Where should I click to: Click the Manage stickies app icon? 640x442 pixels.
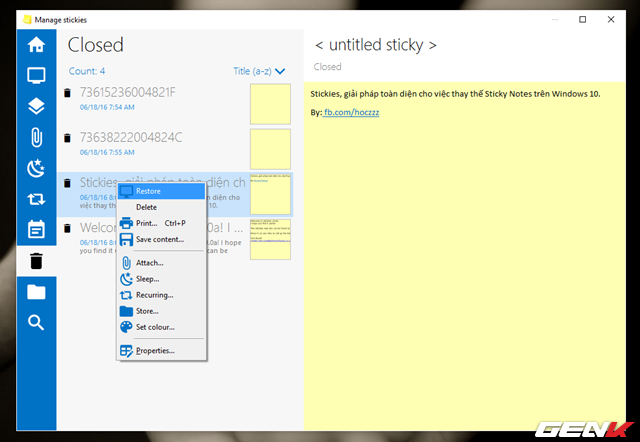coord(27,20)
